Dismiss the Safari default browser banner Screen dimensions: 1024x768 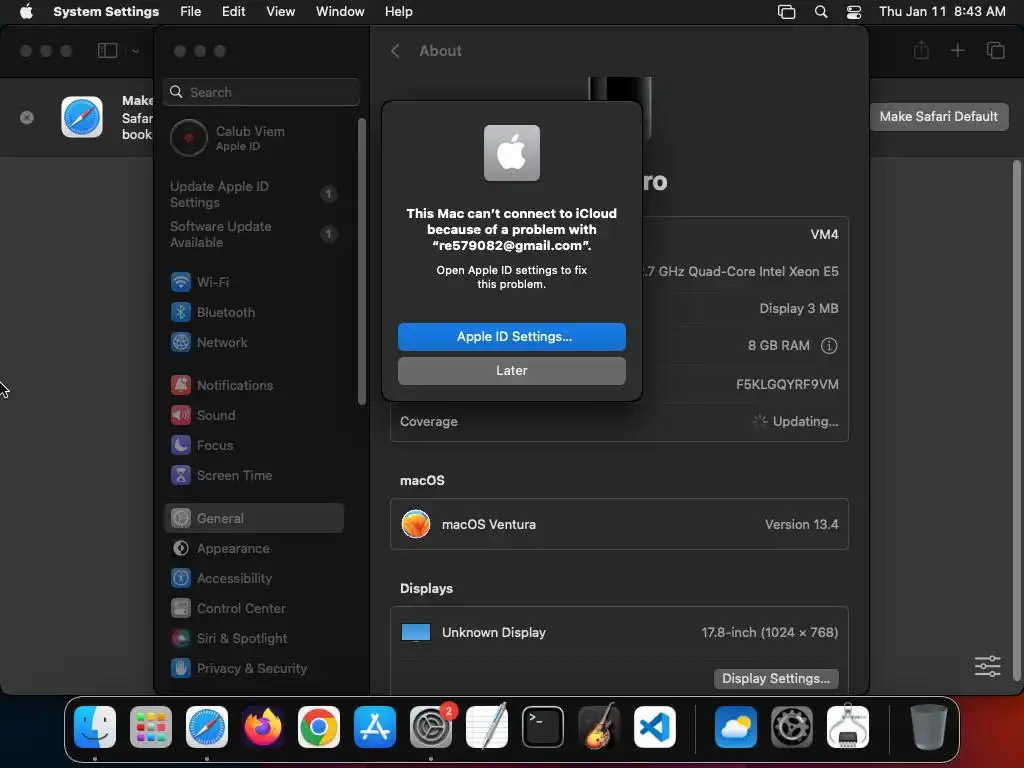point(27,118)
